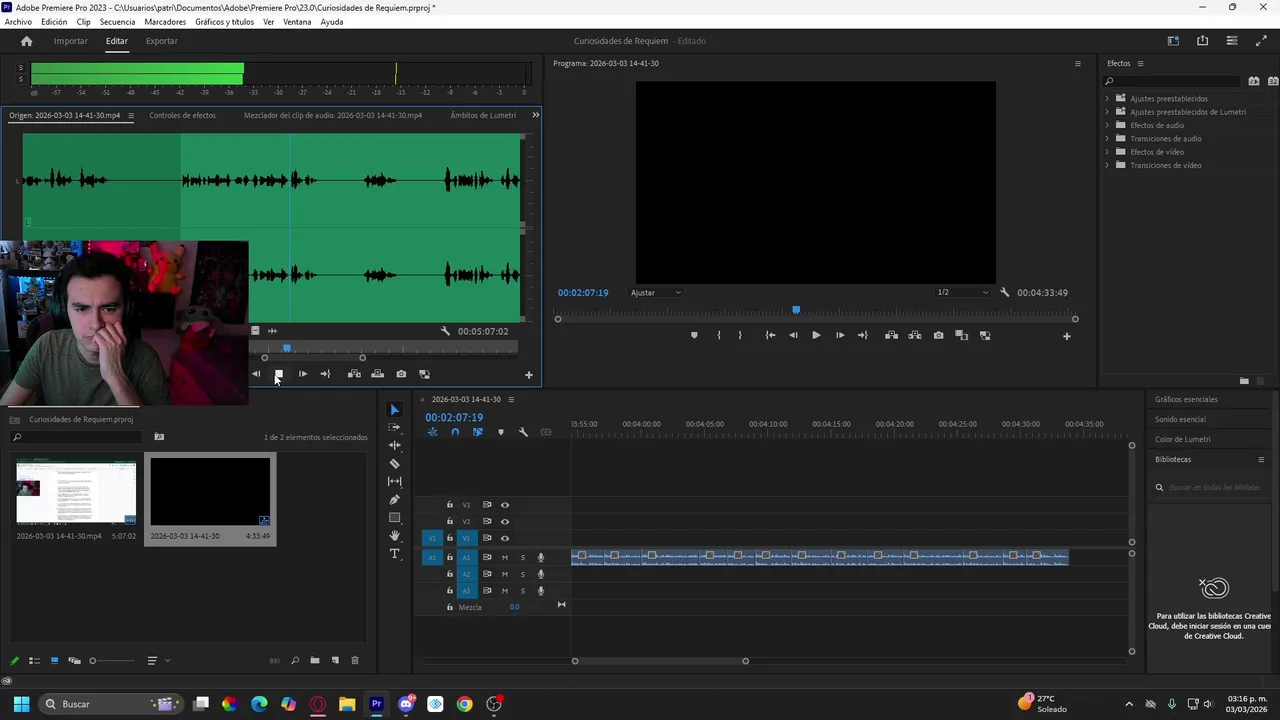
Task: Add marker in the timeline panel
Action: coord(501,432)
